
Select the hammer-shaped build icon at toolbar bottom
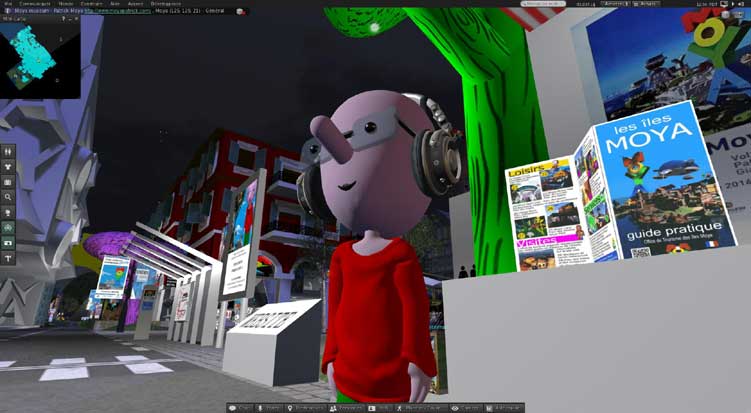pos(8,257)
